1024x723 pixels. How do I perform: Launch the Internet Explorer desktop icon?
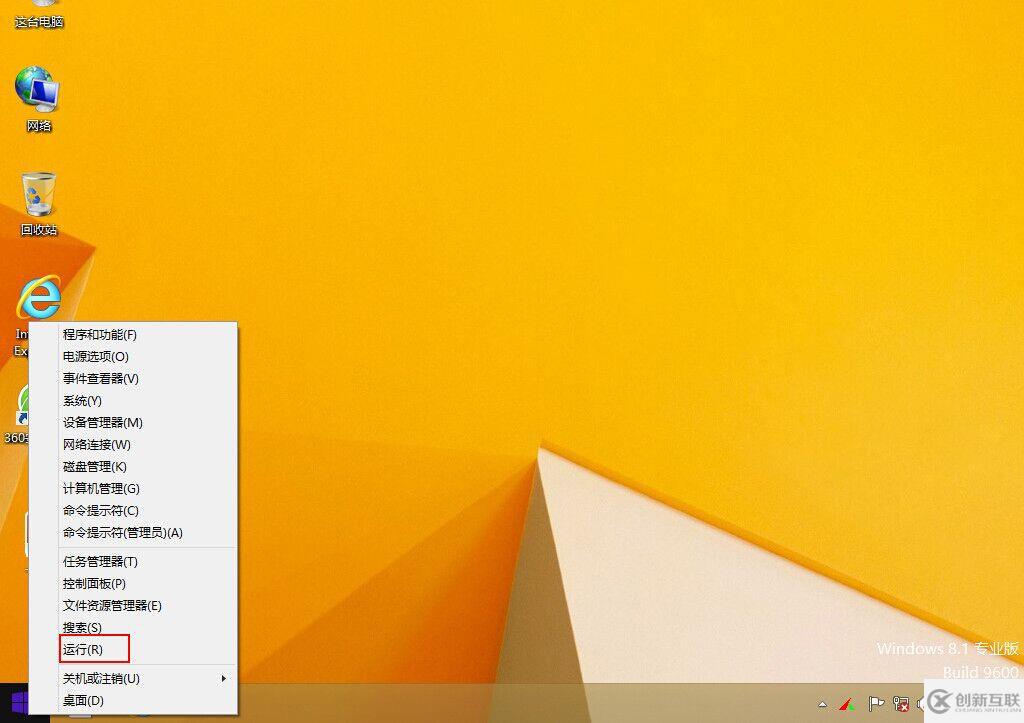coord(38,298)
